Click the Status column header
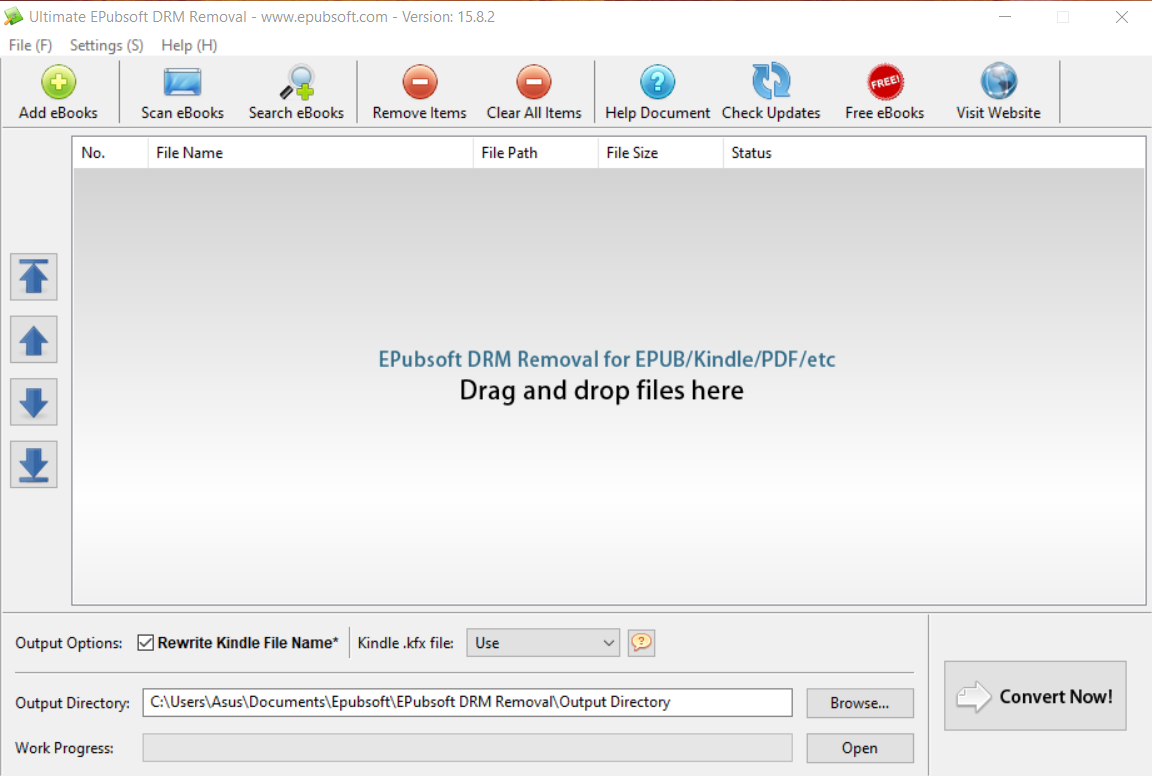Image resolution: width=1152 pixels, height=776 pixels. click(934, 153)
